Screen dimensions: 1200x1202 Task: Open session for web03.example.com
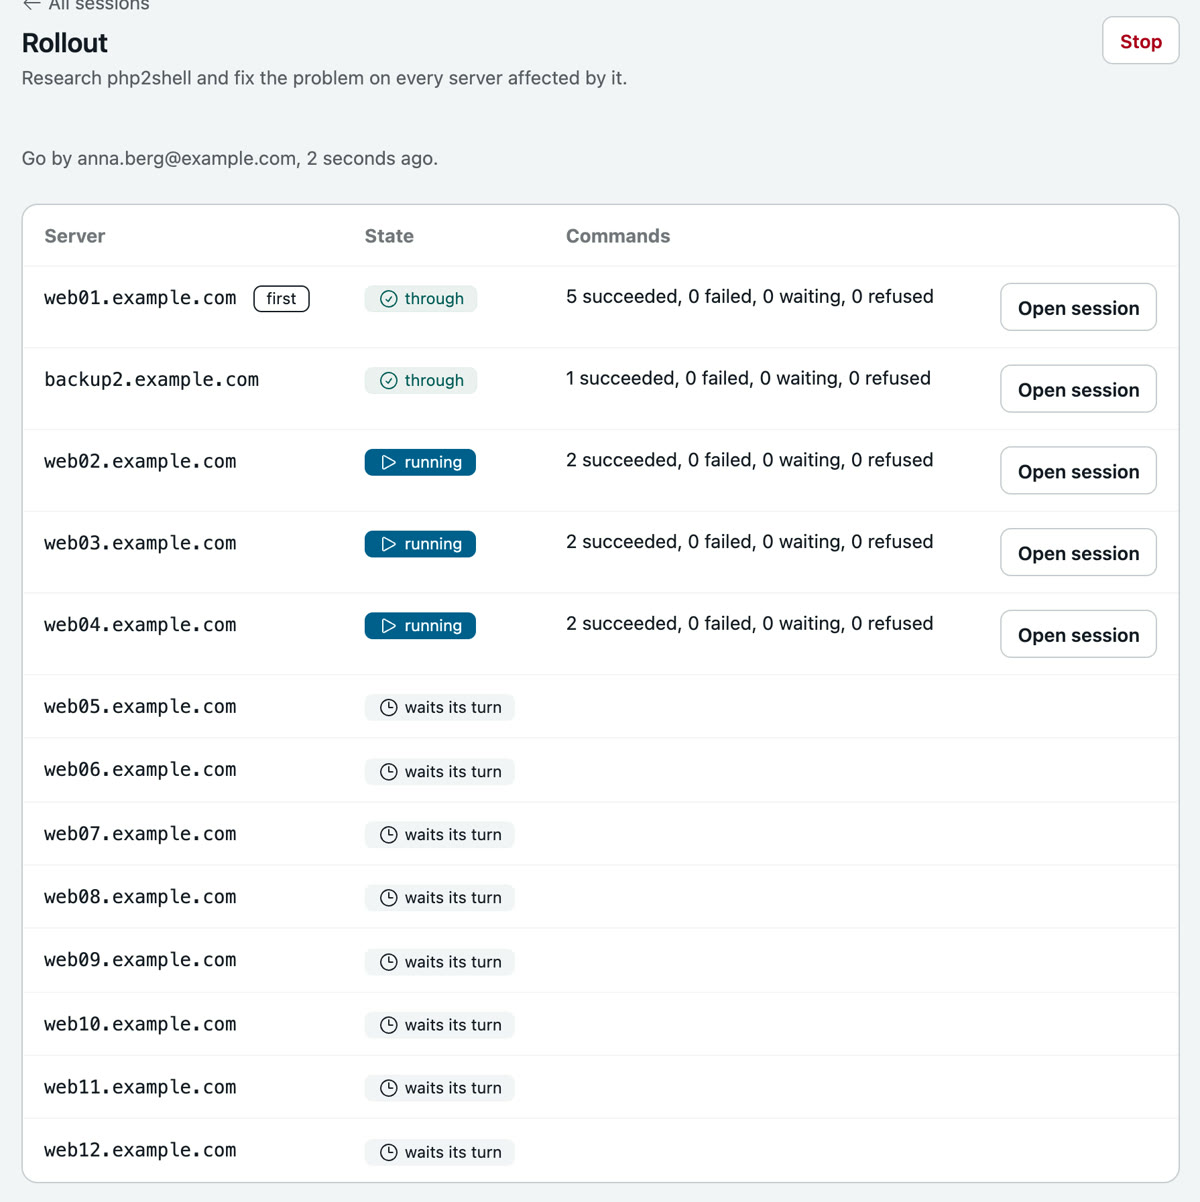[x=1078, y=553]
